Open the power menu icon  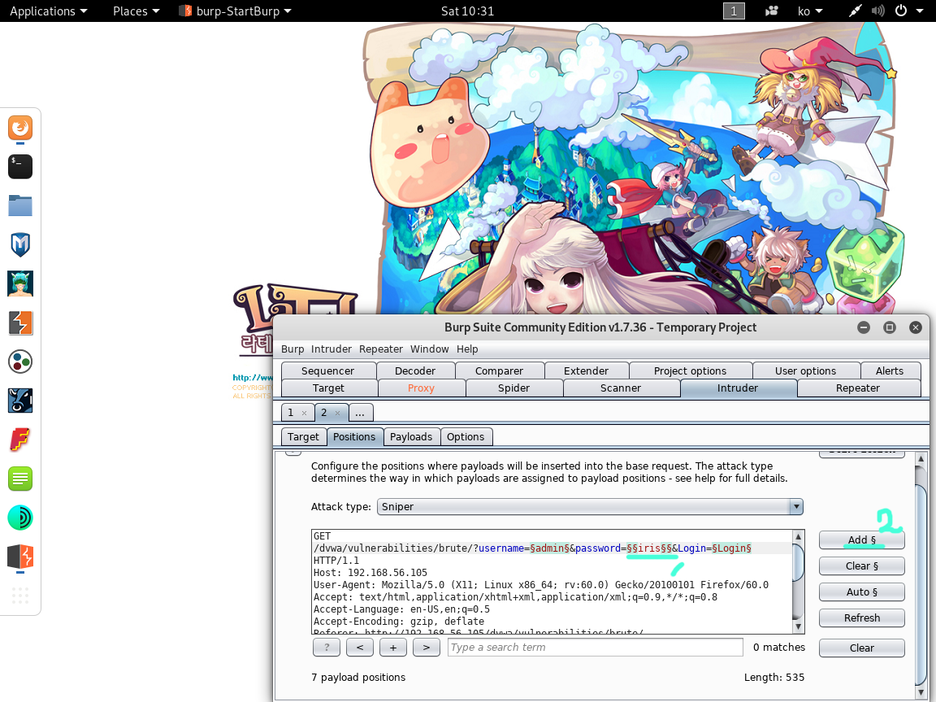click(x=901, y=11)
